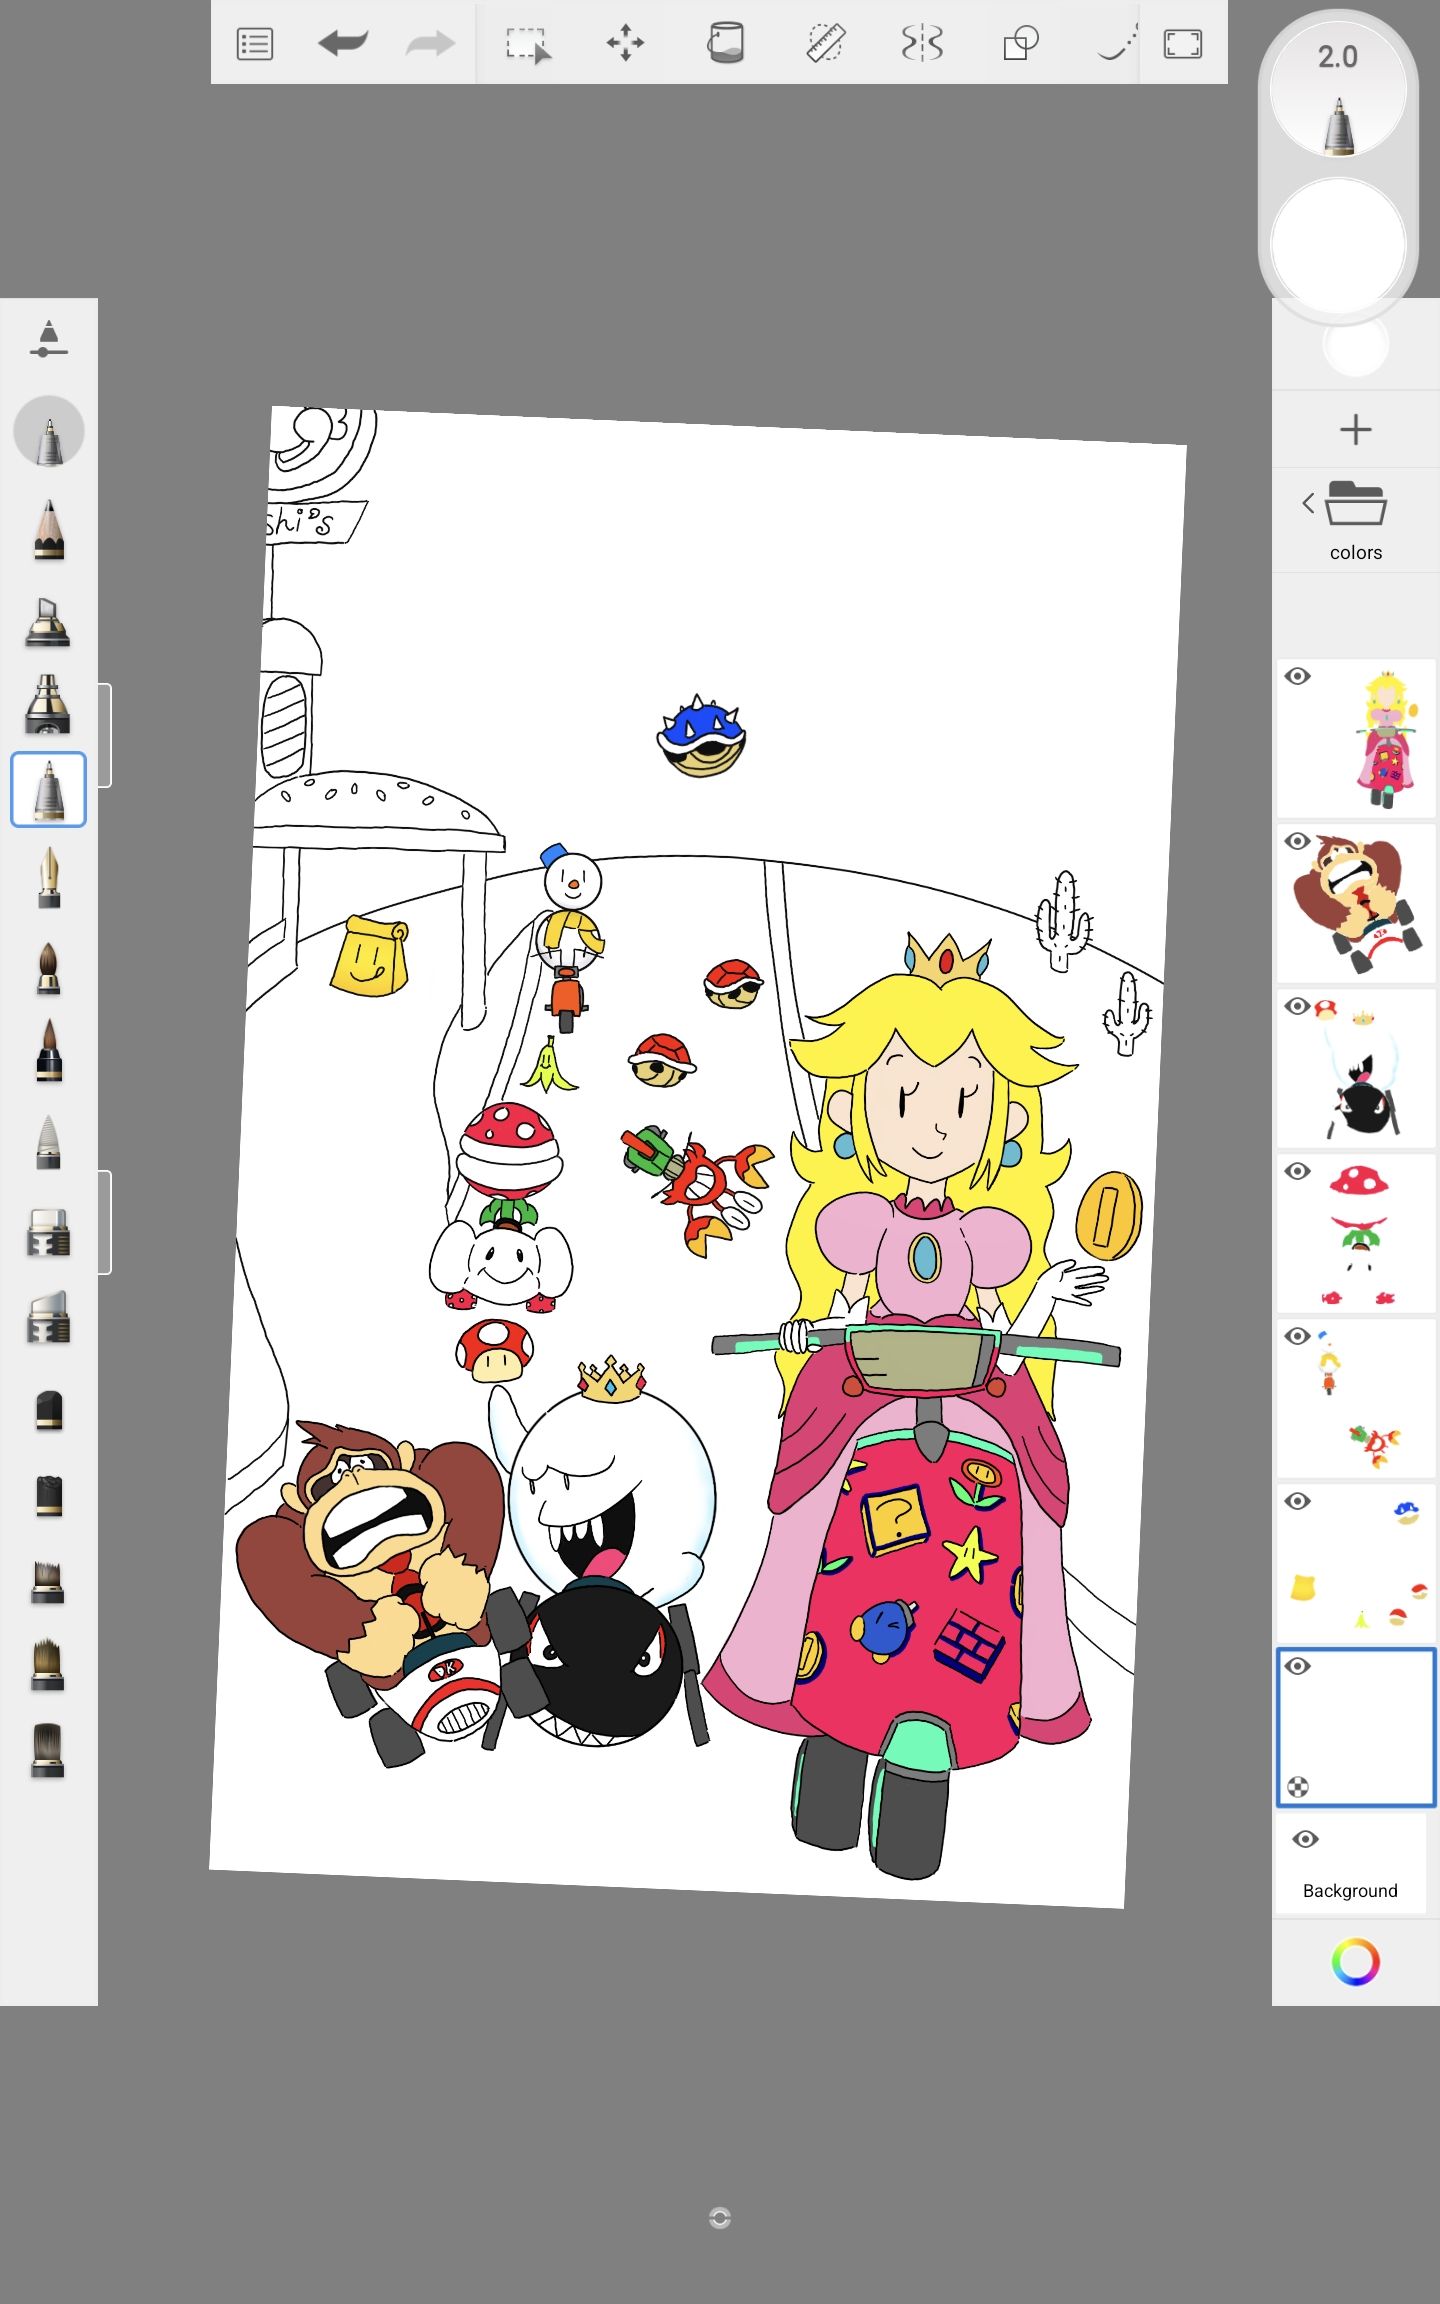
Task: Open the Ruler guides tool
Action: (x=826, y=43)
